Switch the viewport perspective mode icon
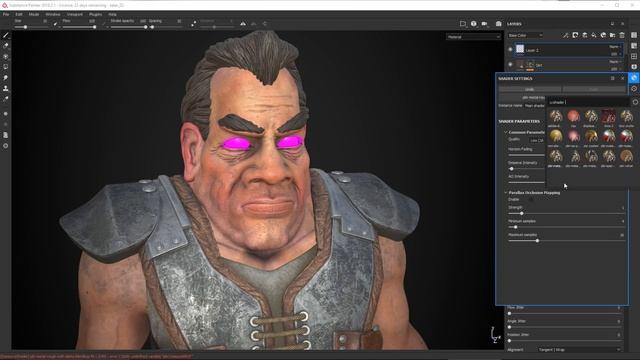Screen dimensions: 640x360 [473, 24]
